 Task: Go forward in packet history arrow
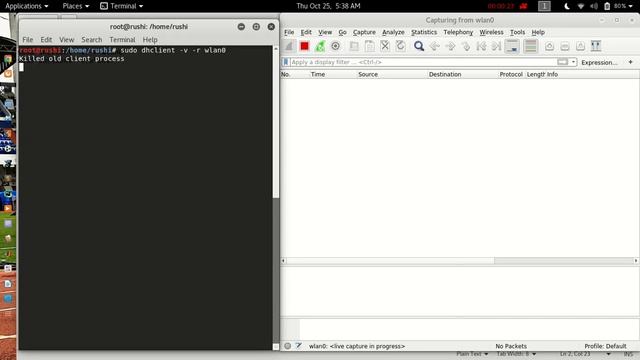[450, 46]
